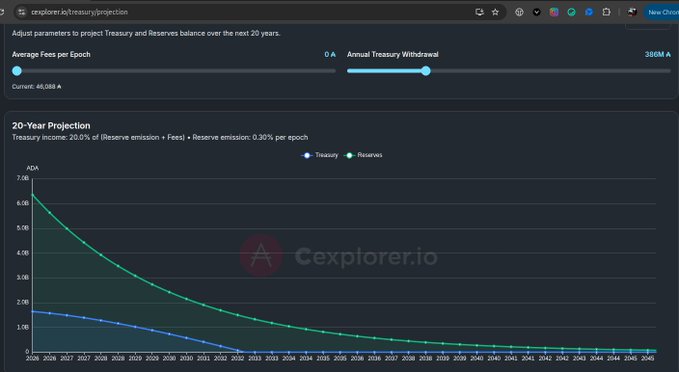679x372 pixels.
Task: Click the Annual Treasury Withdrawal slider handle
Action: (x=426, y=71)
